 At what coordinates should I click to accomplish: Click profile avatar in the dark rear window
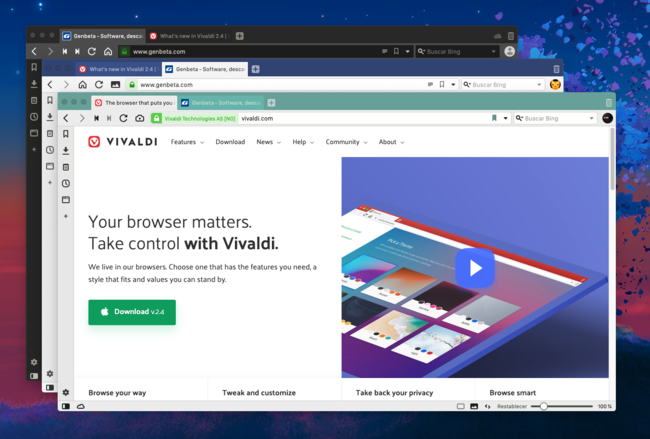(509, 51)
